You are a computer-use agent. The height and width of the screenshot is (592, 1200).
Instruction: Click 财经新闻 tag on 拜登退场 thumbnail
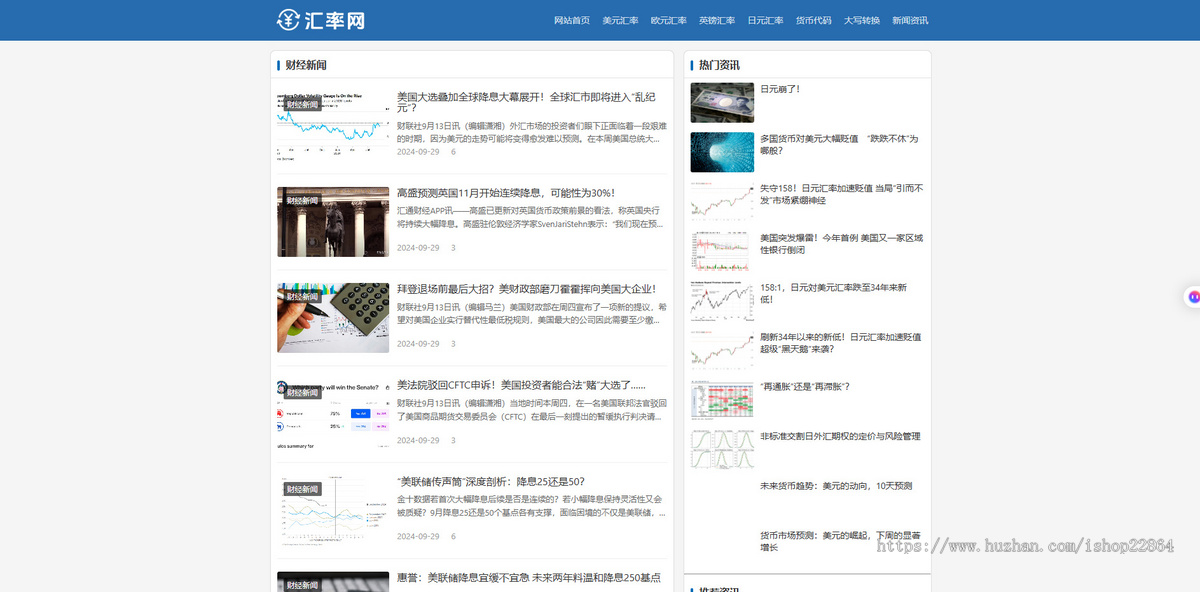[x=302, y=297]
